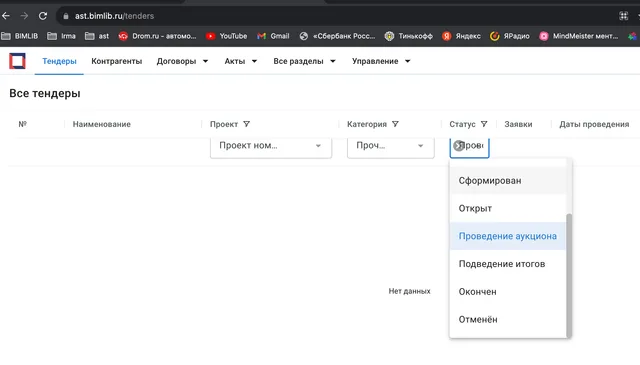
Task: Open the Яндекс bookmark
Action: pyautogui.click(x=461, y=36)
